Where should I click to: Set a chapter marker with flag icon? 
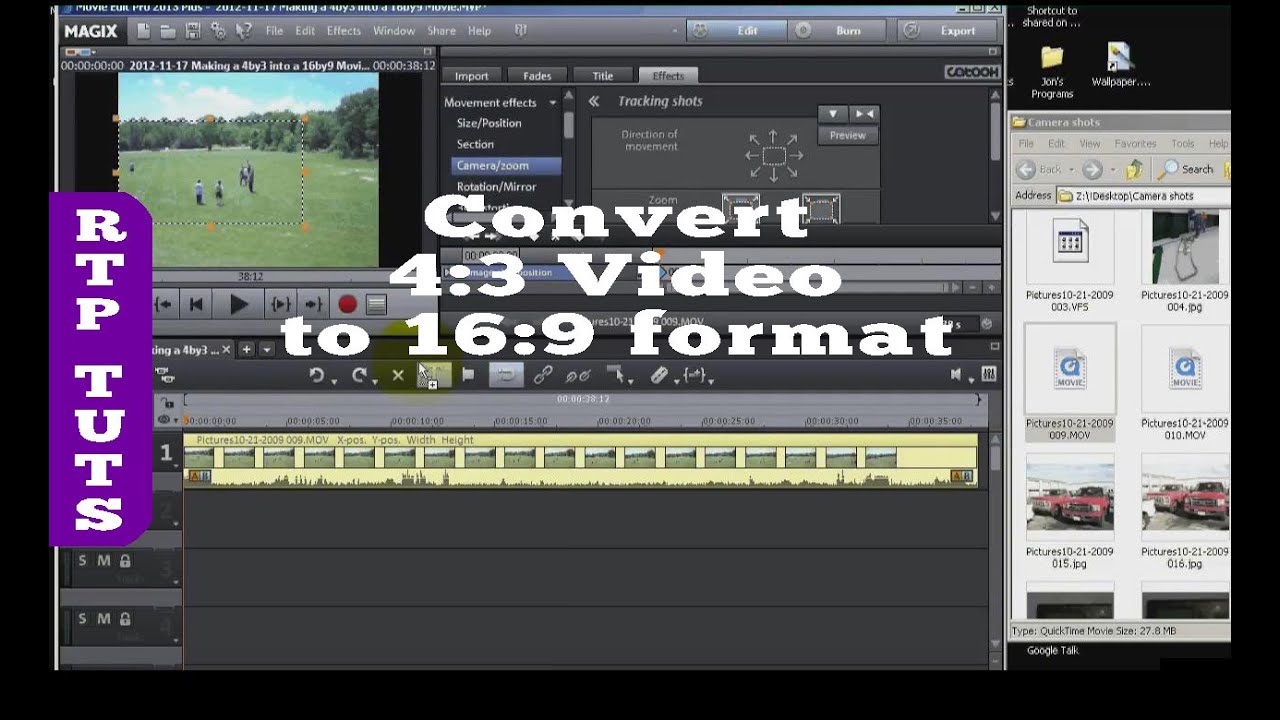pos(468,375)
